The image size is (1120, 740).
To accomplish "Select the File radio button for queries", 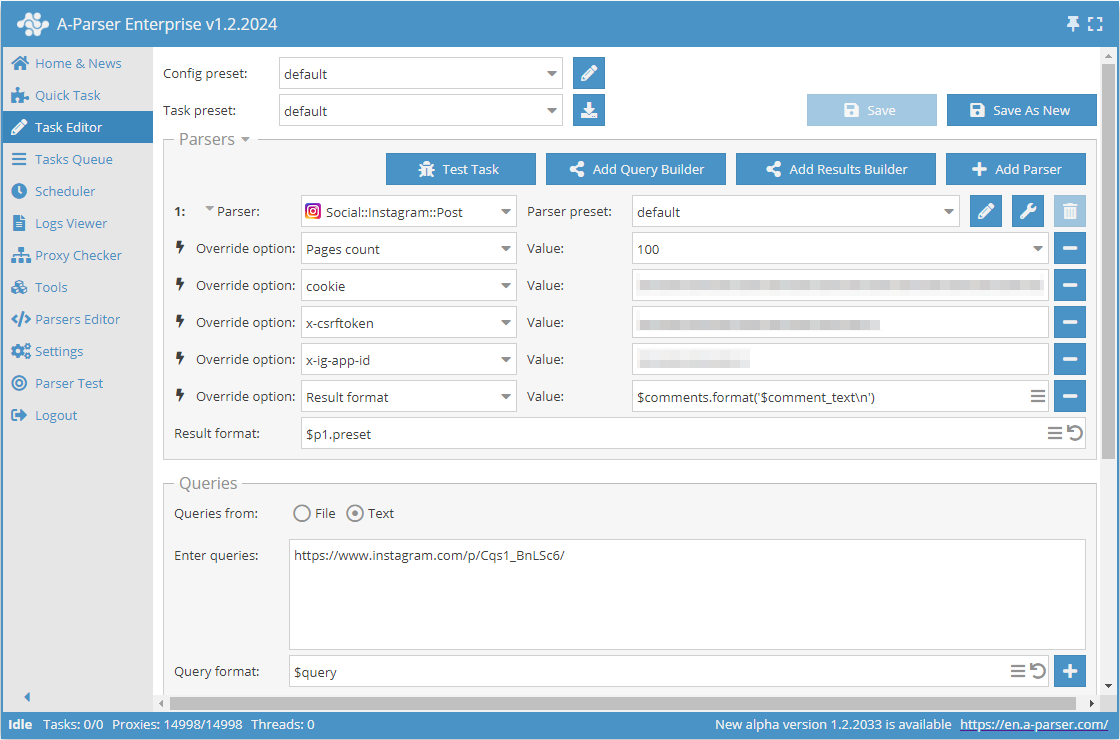I will [x=302, y=514].
